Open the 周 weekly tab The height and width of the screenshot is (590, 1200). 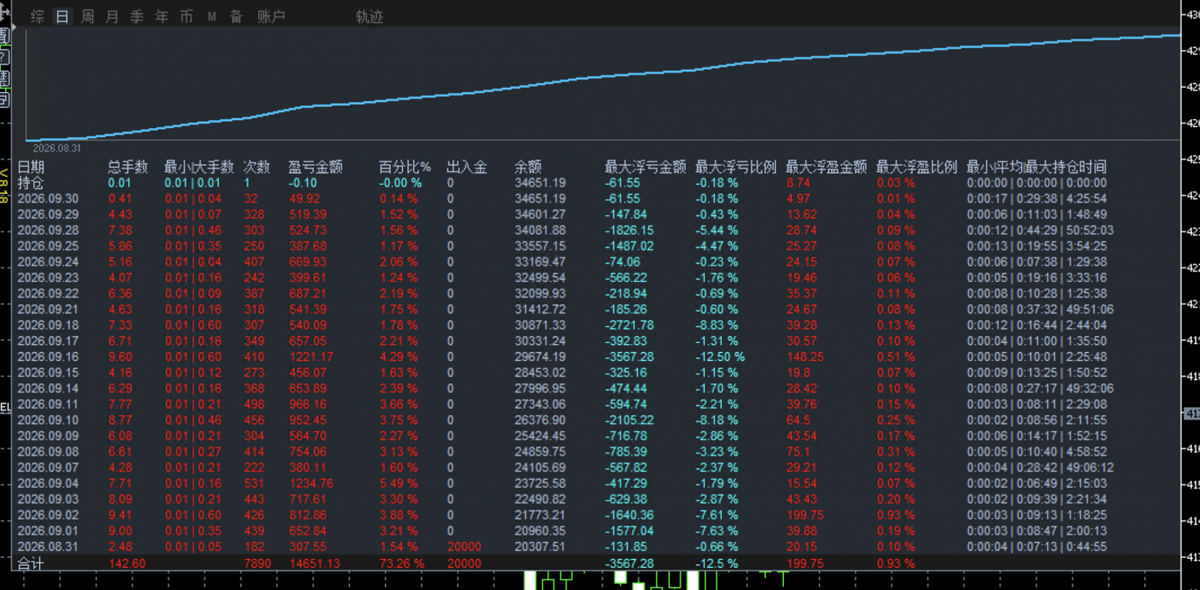88,17
